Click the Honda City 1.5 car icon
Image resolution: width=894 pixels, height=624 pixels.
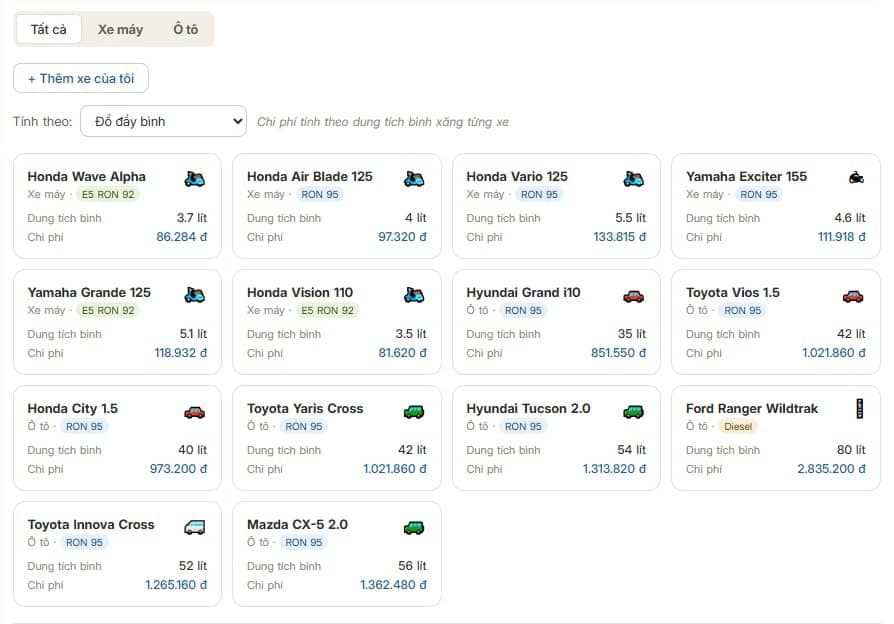click(x=194, y=412)
